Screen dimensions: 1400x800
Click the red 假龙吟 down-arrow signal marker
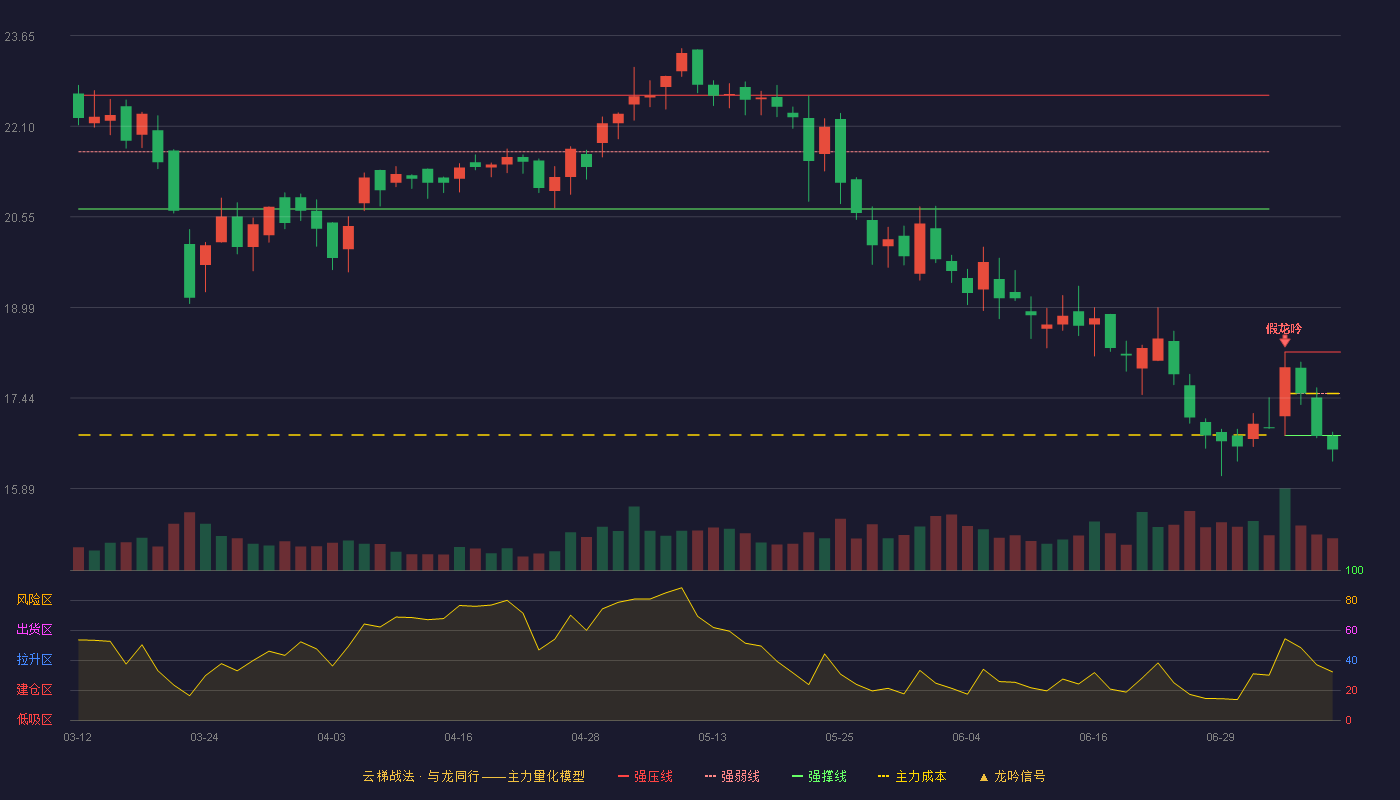pos(1285,341)
